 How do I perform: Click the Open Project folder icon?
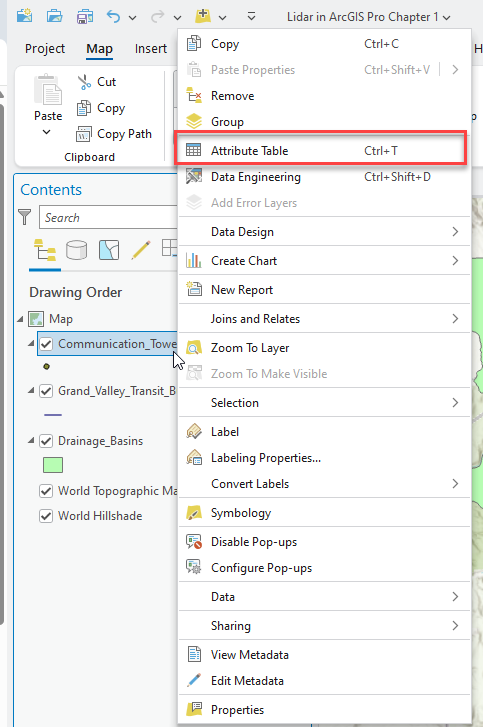[x=55, y=16]
